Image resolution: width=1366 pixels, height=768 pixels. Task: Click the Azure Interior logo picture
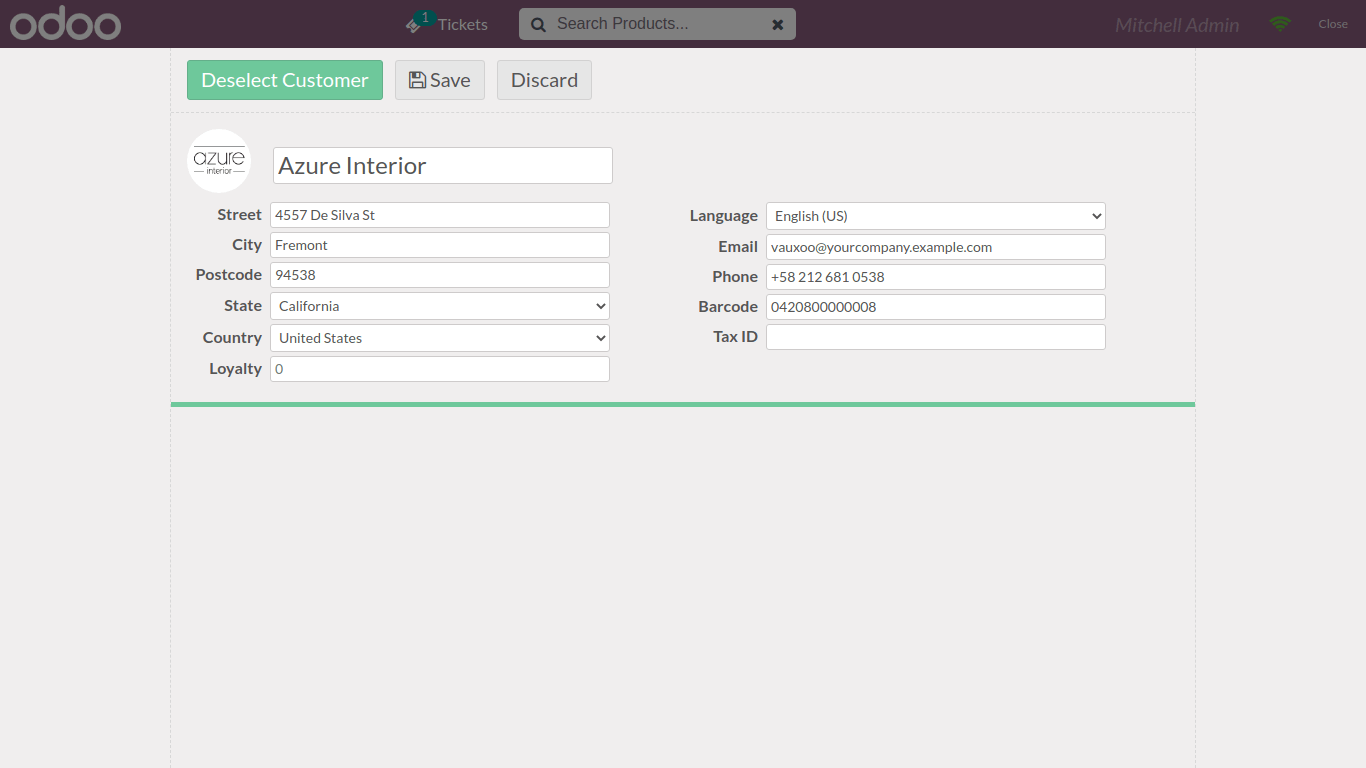pyautogui.click(x=219, y=161)
